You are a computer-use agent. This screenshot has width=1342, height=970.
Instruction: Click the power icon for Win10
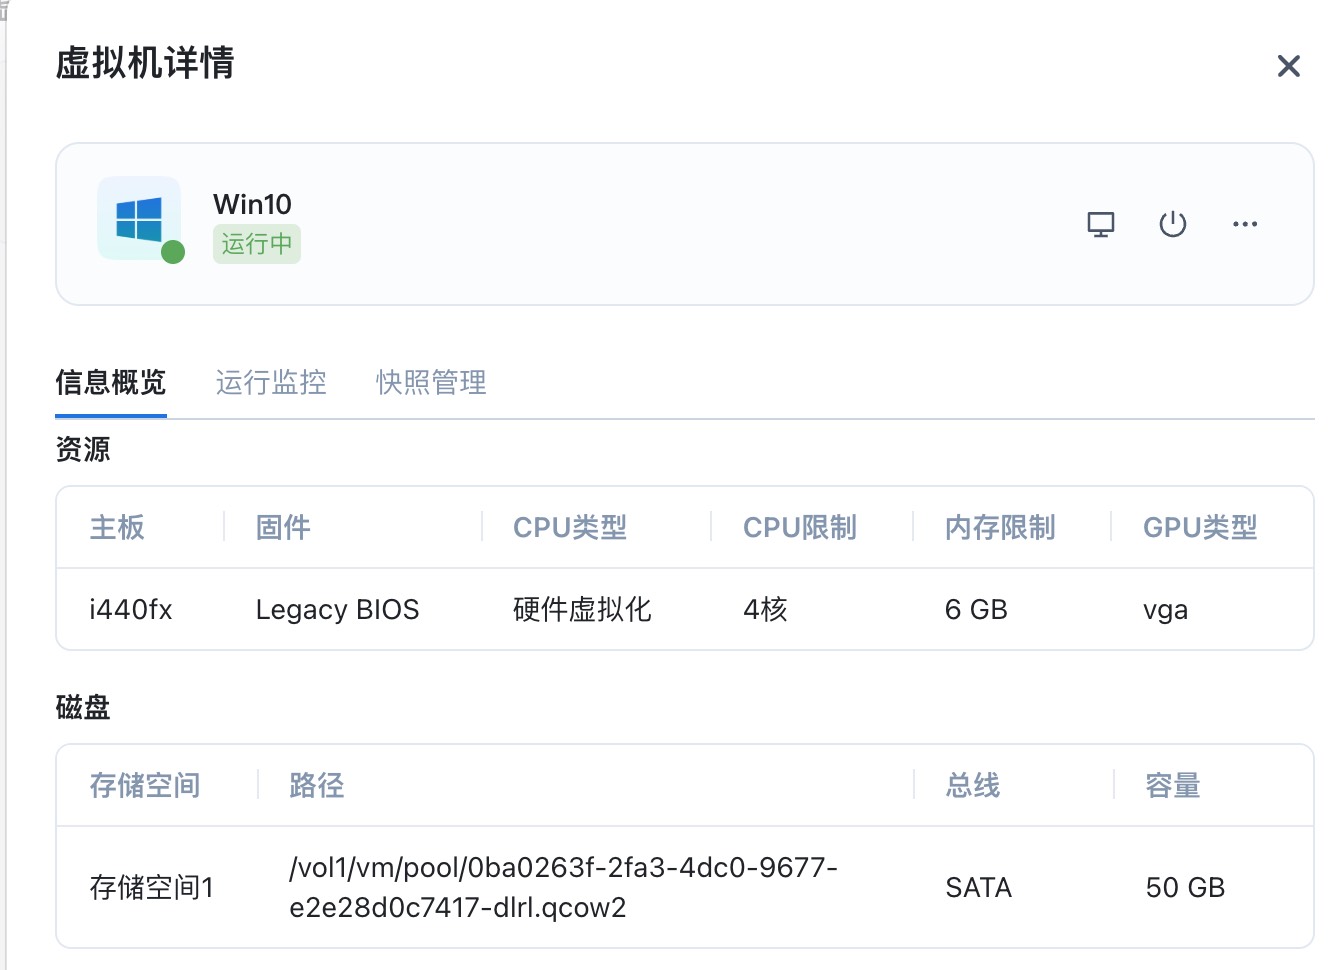1172,224
